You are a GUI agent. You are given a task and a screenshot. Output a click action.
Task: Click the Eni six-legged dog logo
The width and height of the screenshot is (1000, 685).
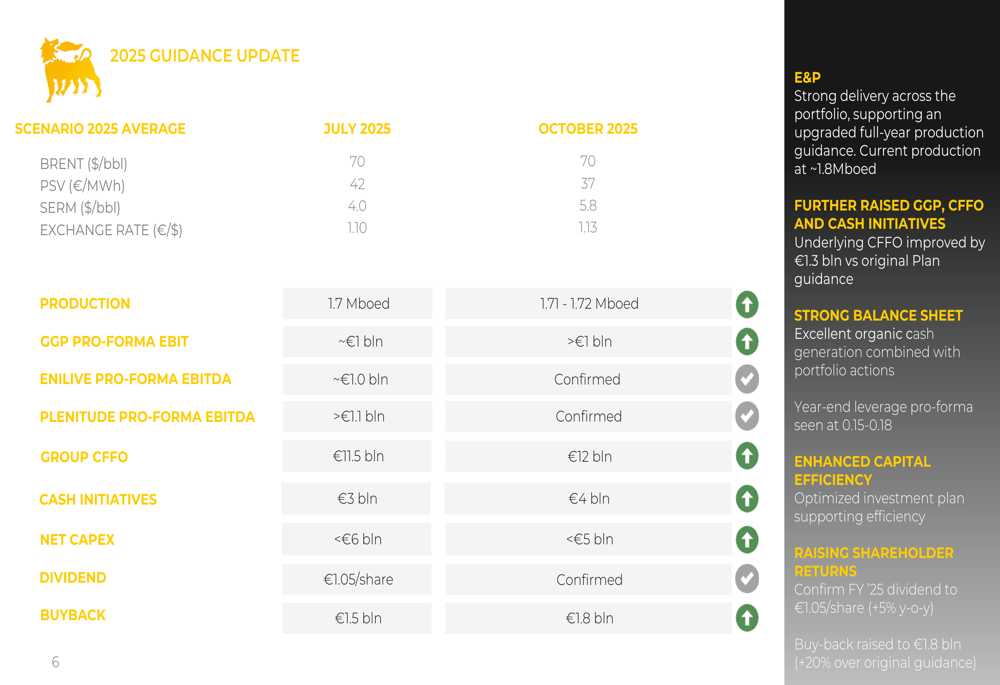pyautogui.click(x=70, y=69)
